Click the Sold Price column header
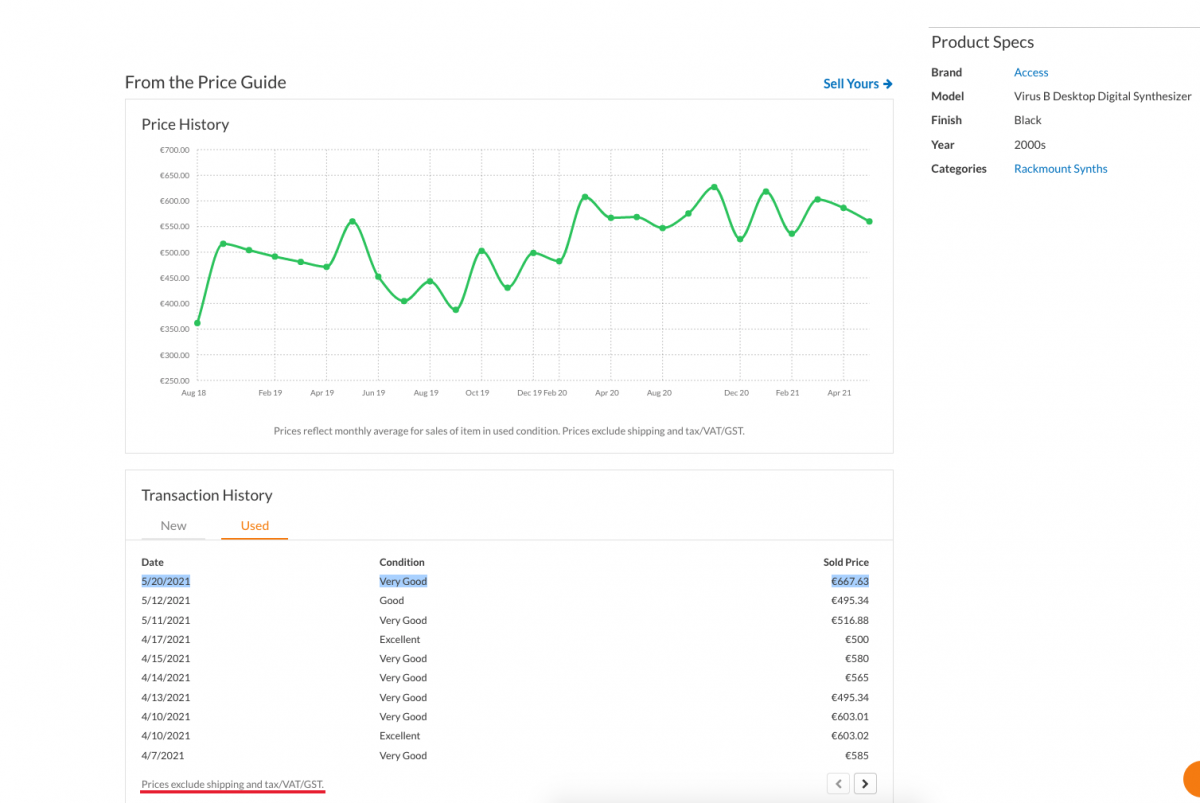The height and width of the screenshot is (803, 1200). pyautogui.click(x=846, y=562)
